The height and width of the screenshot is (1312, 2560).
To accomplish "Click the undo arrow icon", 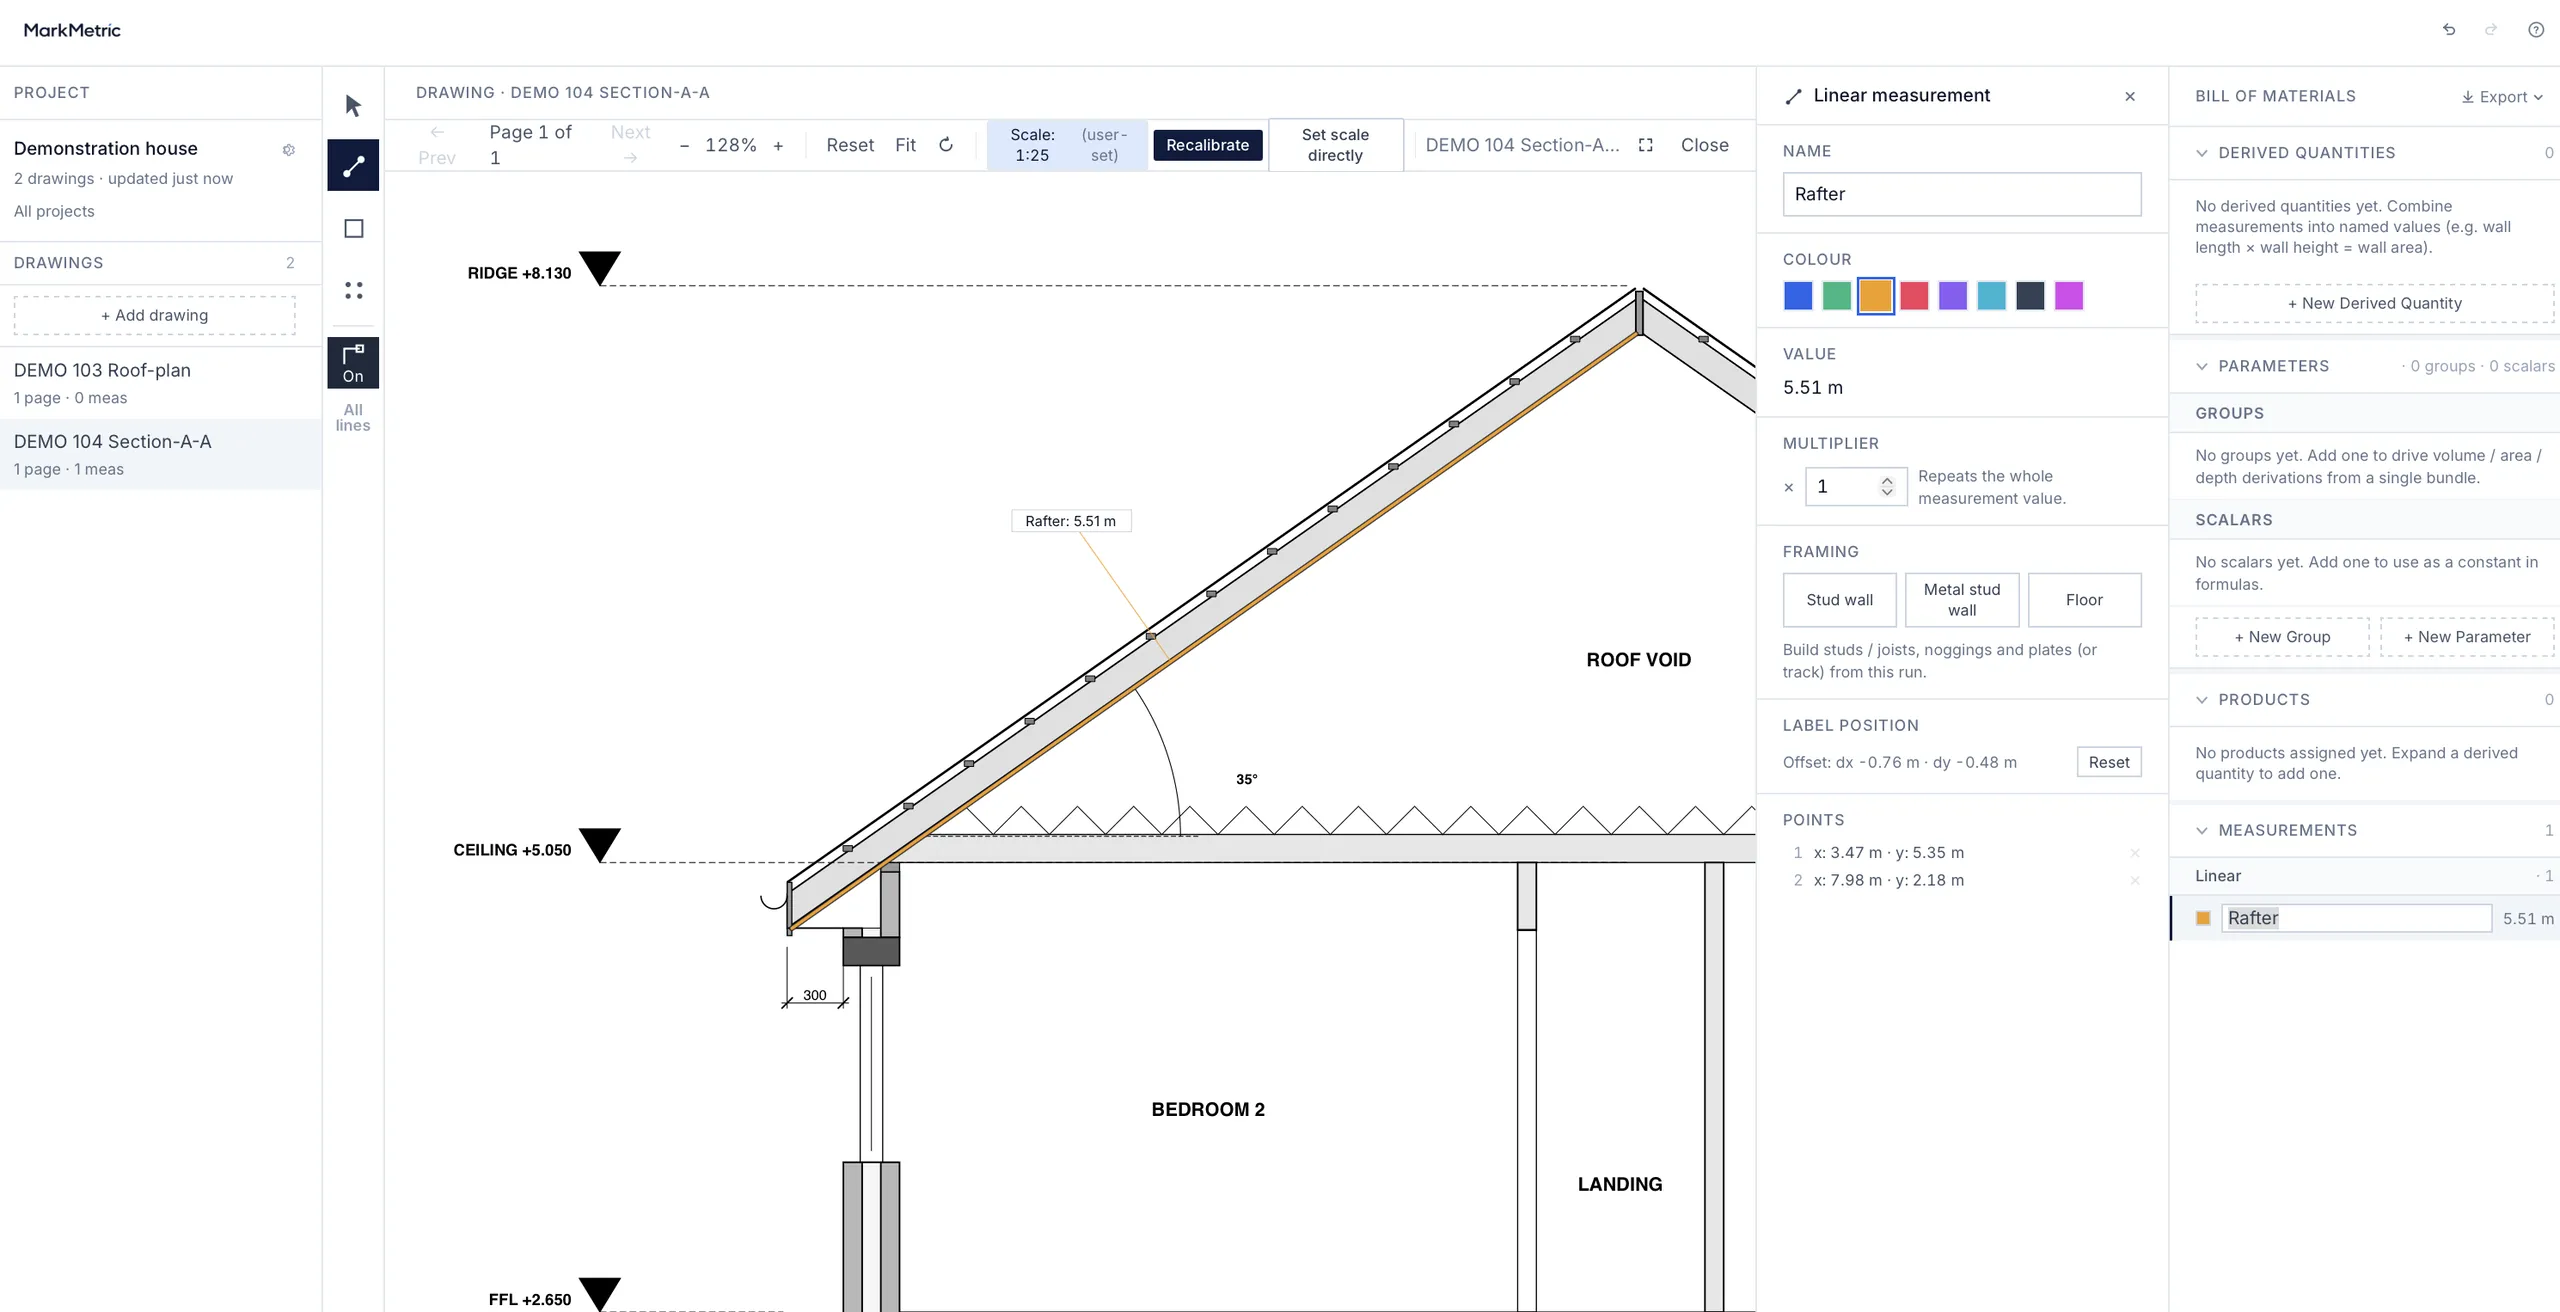I will [x=2449, y=30].
